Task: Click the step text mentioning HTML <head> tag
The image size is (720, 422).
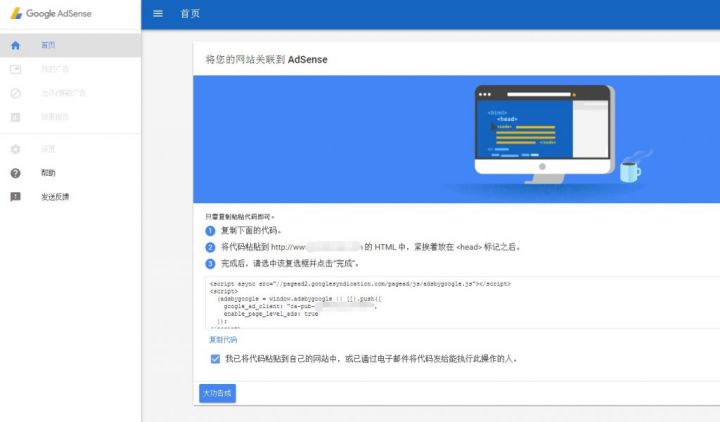Action: tap(371, 247)
